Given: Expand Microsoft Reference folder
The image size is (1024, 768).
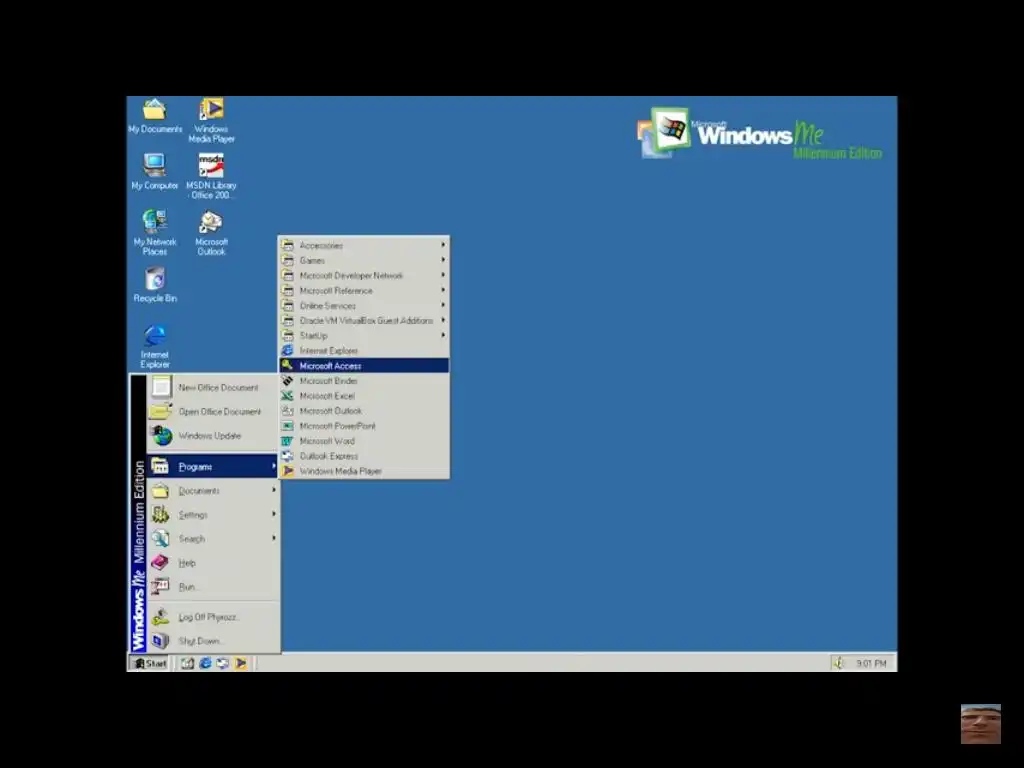Looking at the screenshot, I should coord(364,291).
